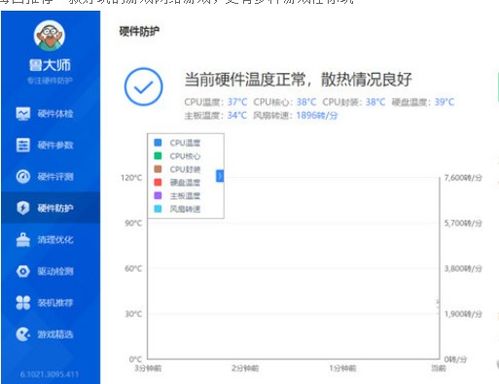The image size is (499, 384).
Task: Click the CPU核心 value 38°C
Action: [306, 102]
